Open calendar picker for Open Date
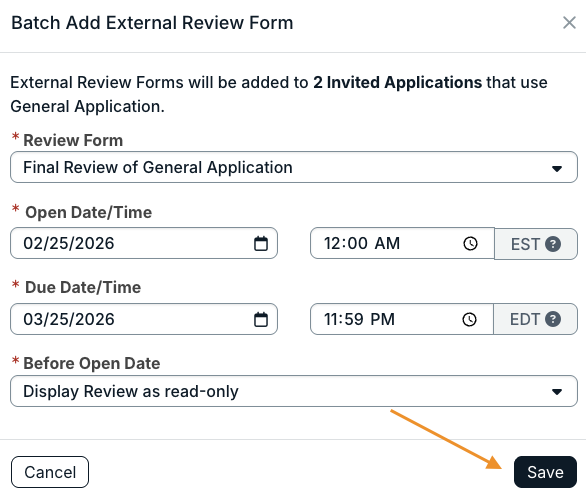586x499 pixels. click(x=261, y=243)
